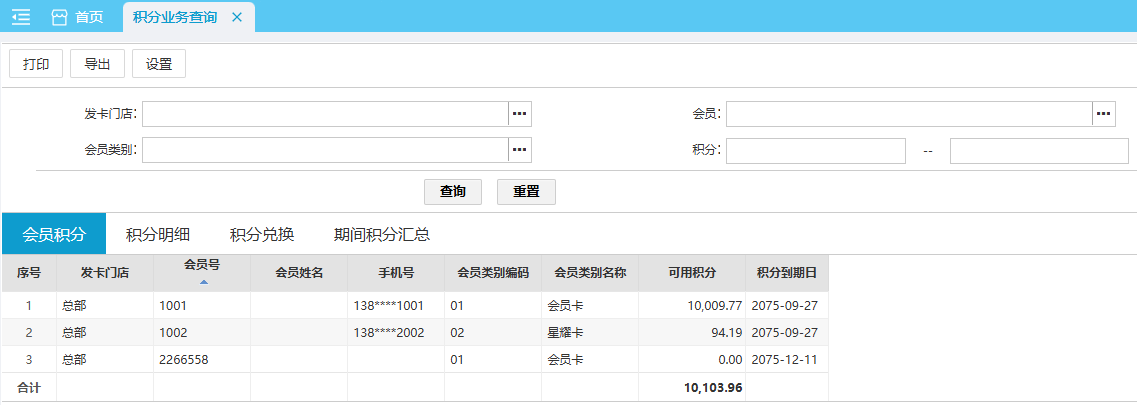The height and width of the screenshot is (405, 1137).
Task: Sort by 会员号 column header
Action: pos(202,272)
